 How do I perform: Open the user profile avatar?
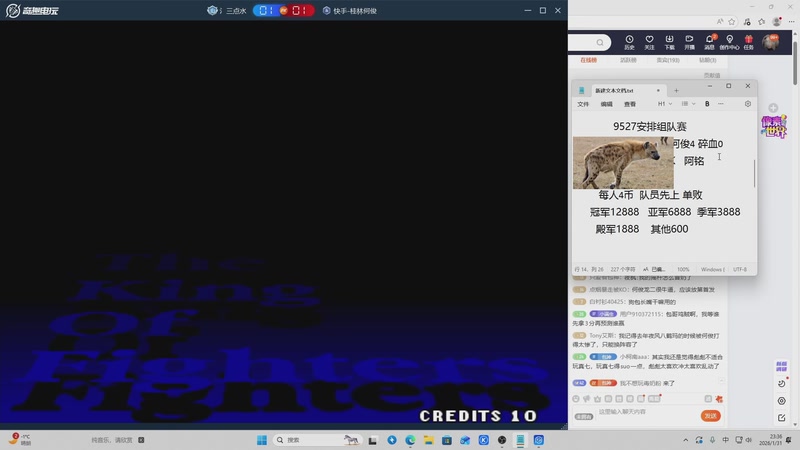(770, 42)
